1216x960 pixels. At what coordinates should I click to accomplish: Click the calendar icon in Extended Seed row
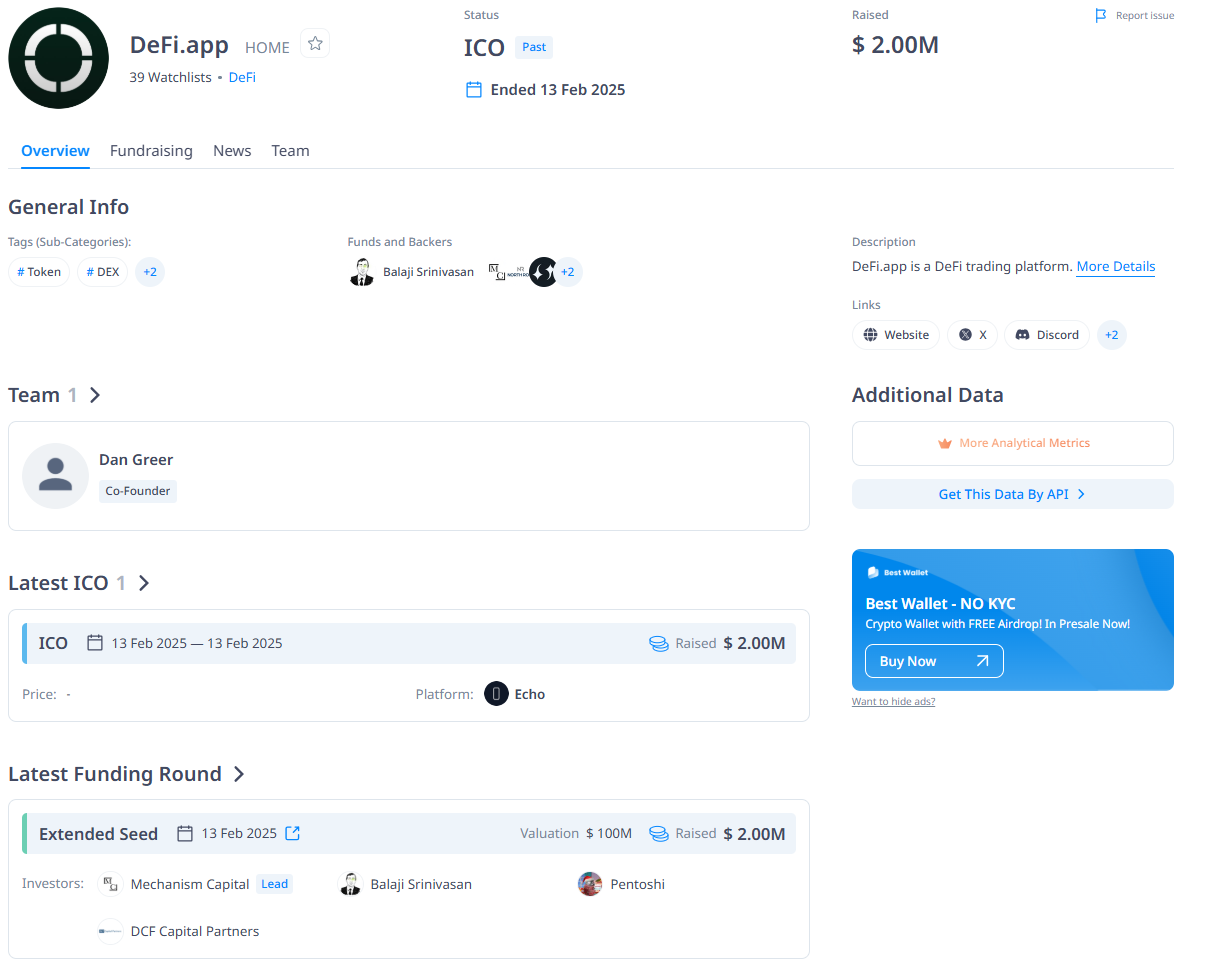(x=185, y=833)
